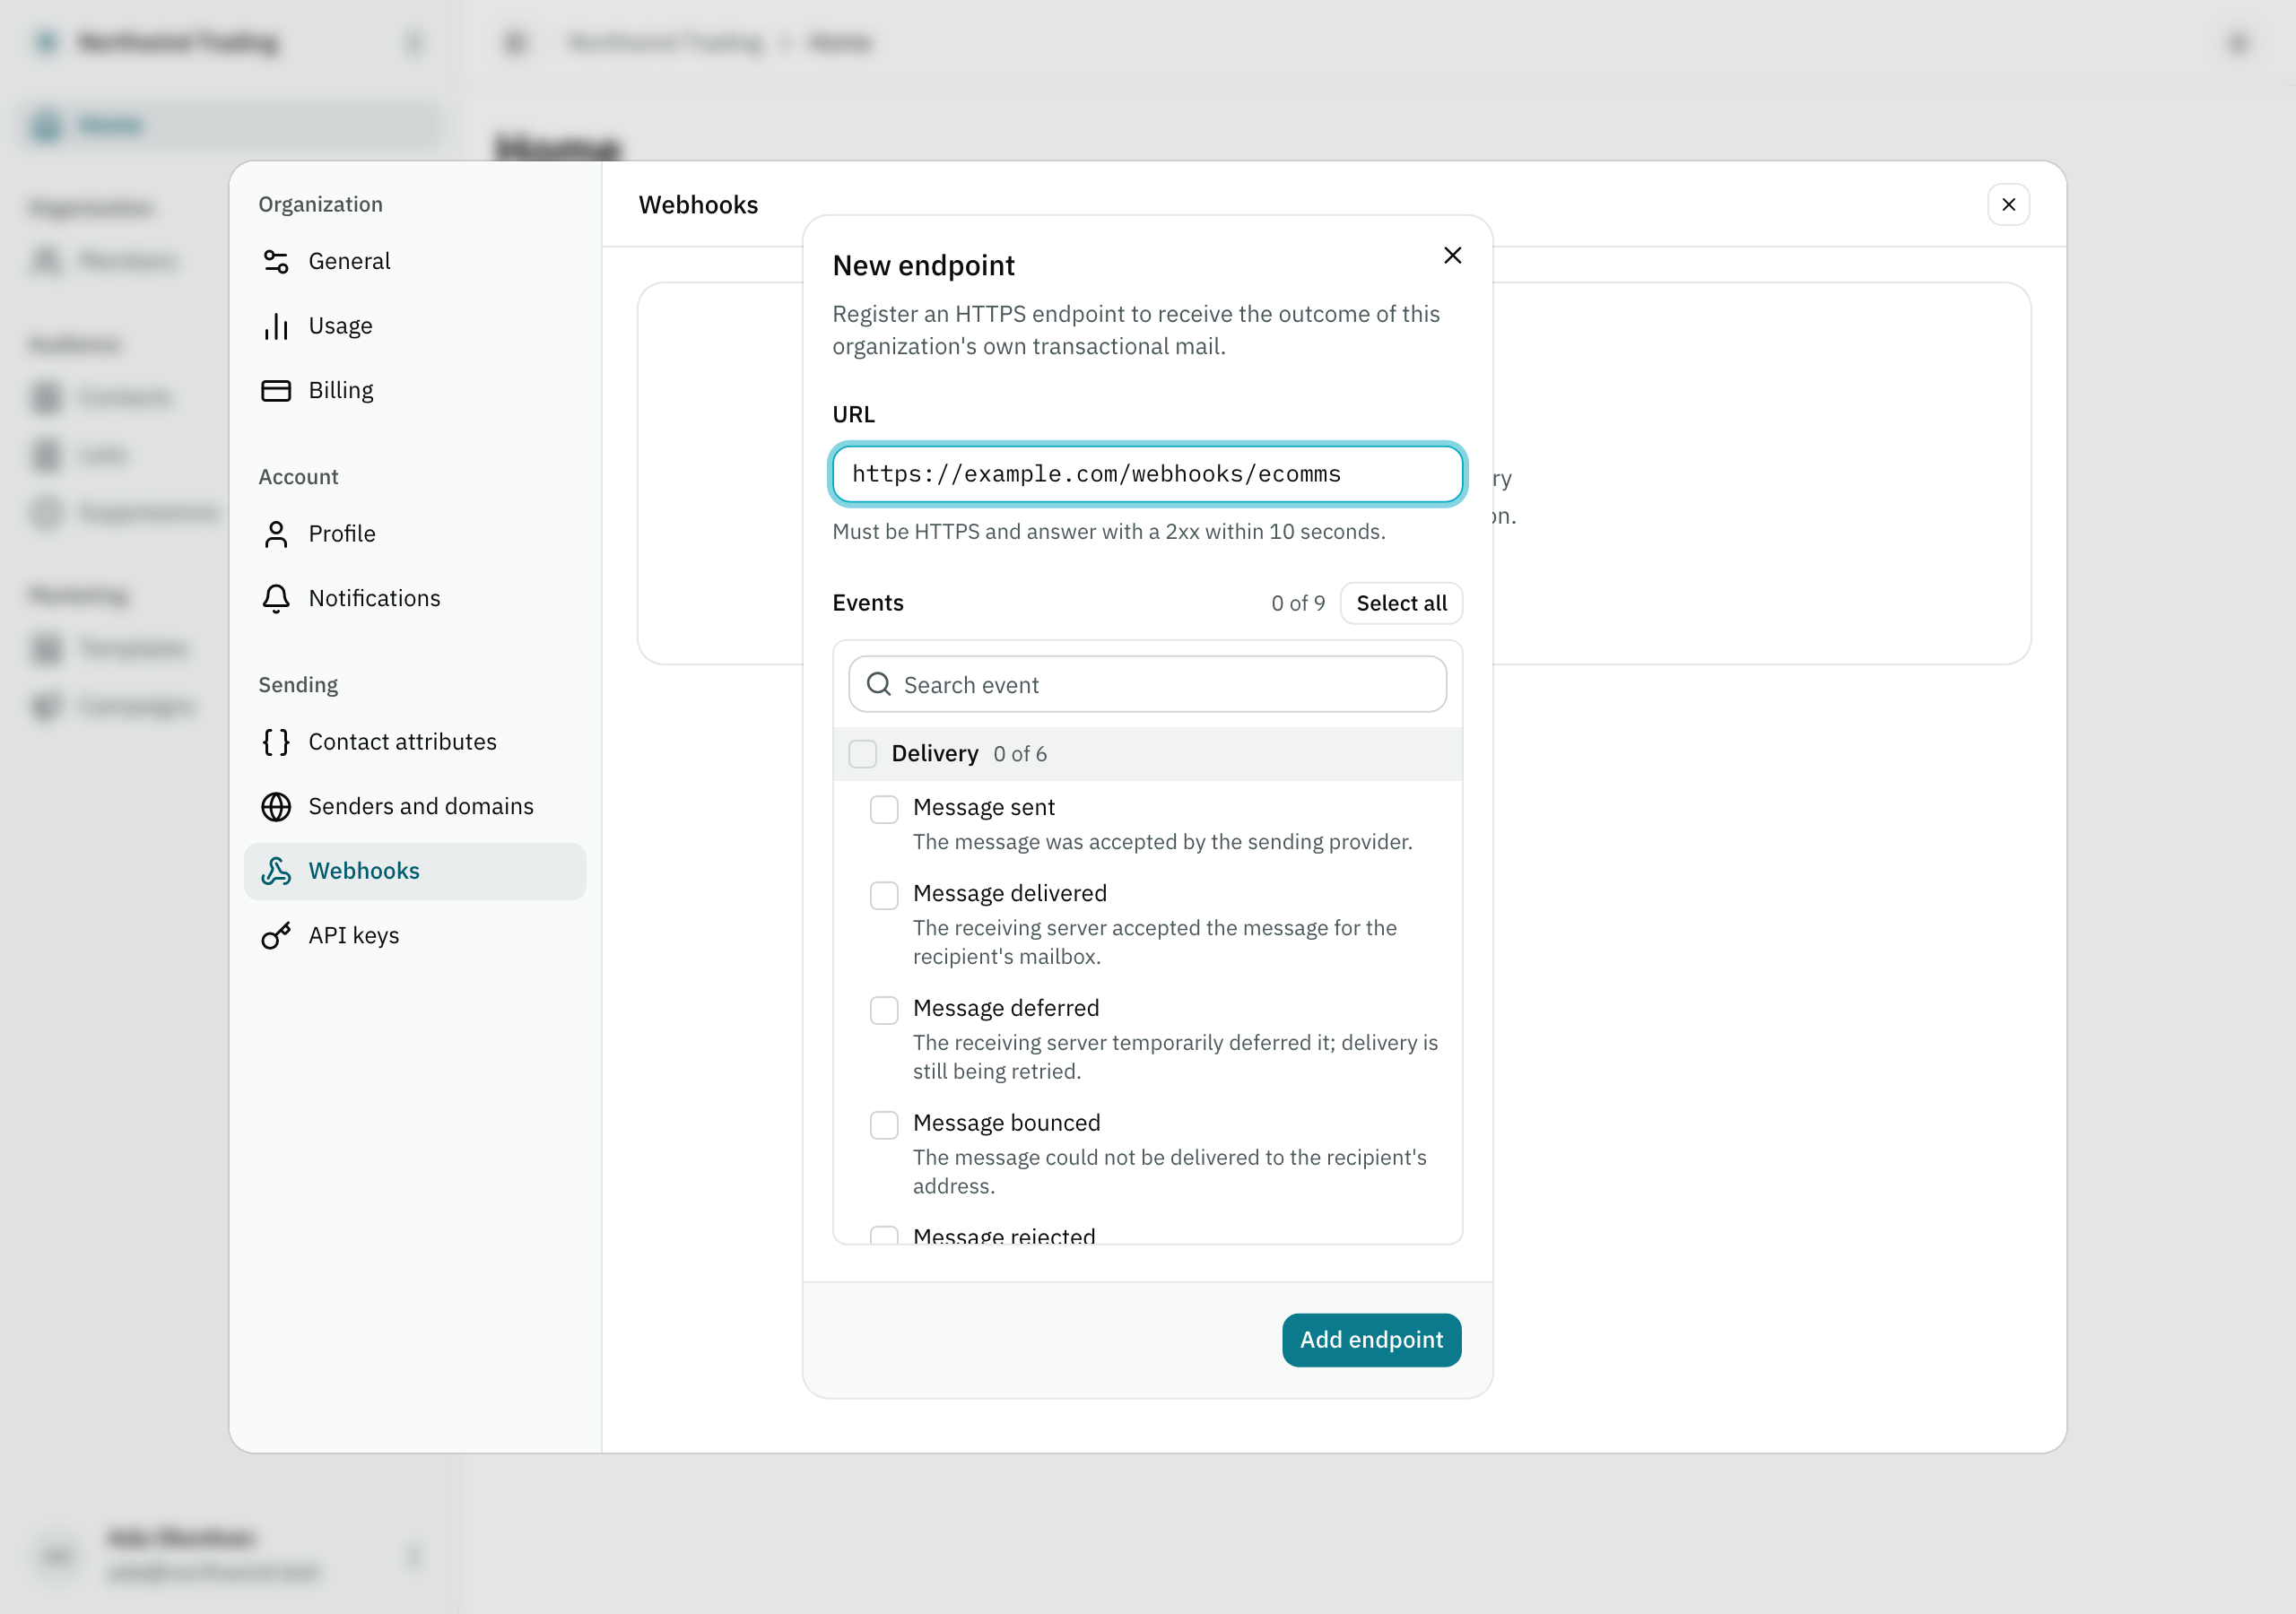The width and height of the screenshot is (2296, 1614).
Task: Click the Search event field
Action: pyautogui.click(x=1147, y=684)
